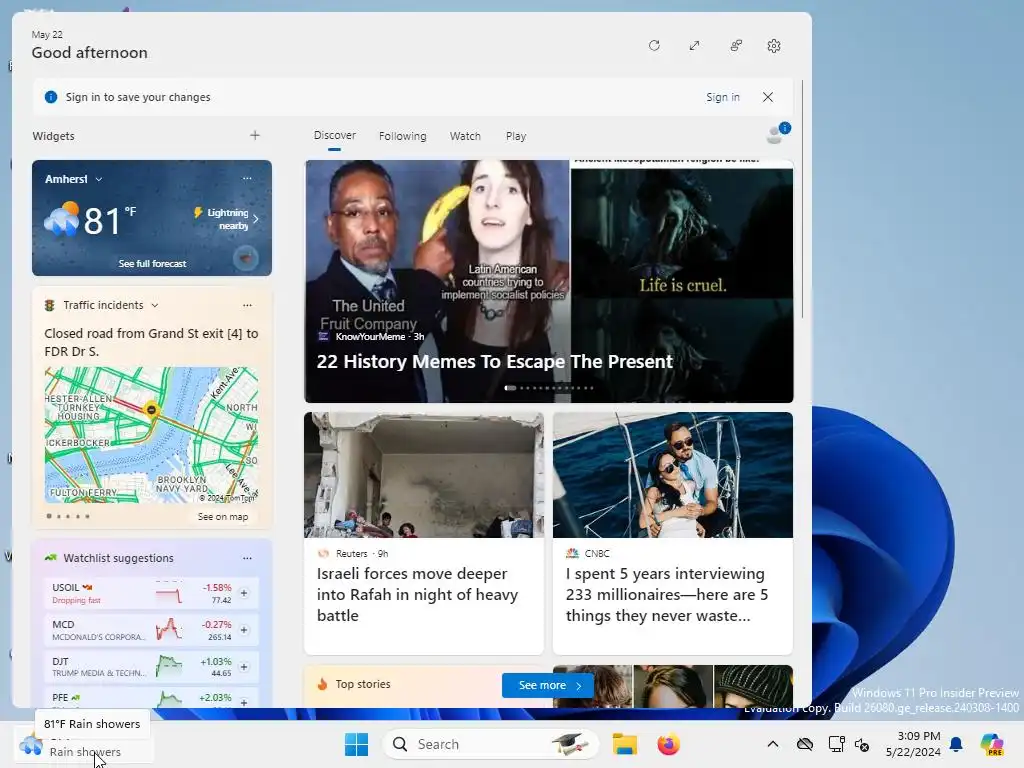Click Sign in link

point(722,97)
